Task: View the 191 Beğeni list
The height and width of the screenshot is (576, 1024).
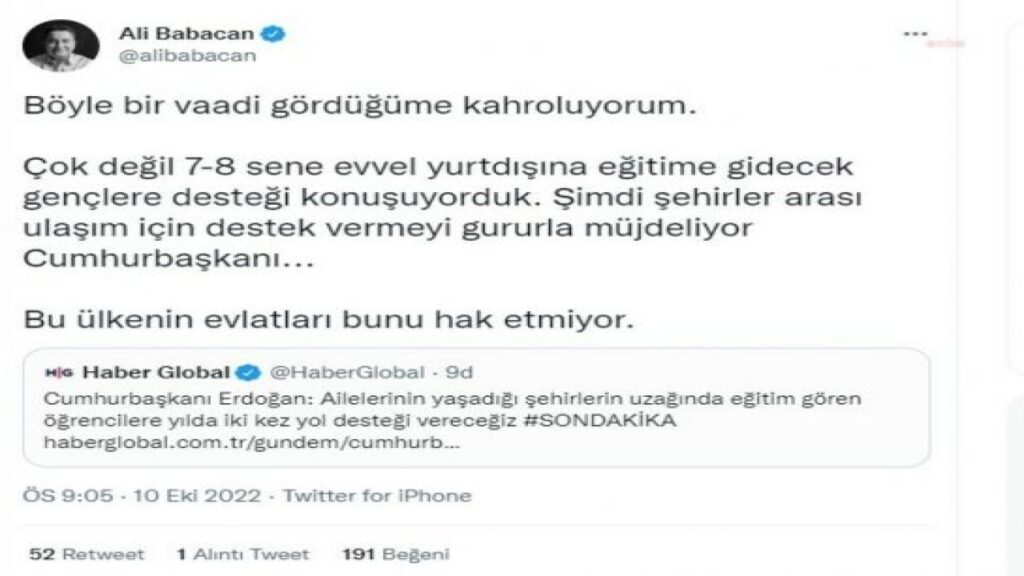Action: [x=396, y=554]
